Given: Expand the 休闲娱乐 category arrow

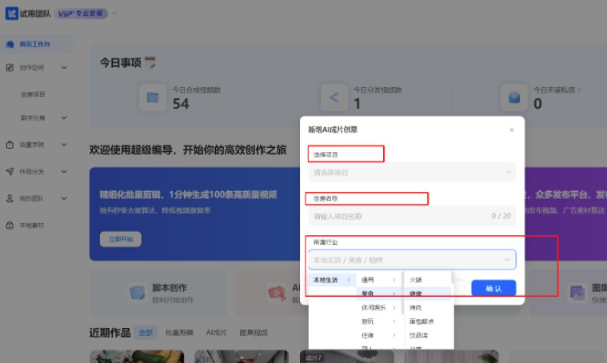Looking at the screenshot, I should (394, 308).
